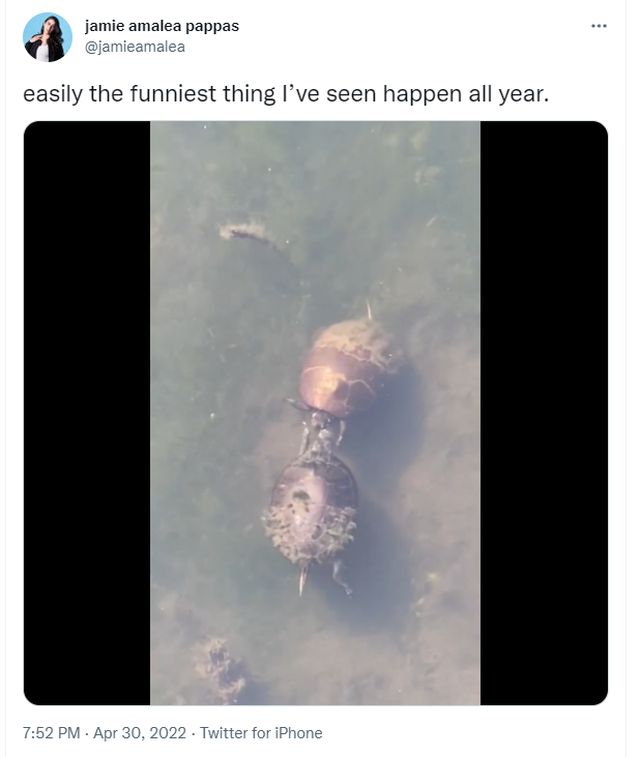Click empty header space beside the username
This screenshot has width=640, height=757.
pyautogui.click(x=410, y=36)
